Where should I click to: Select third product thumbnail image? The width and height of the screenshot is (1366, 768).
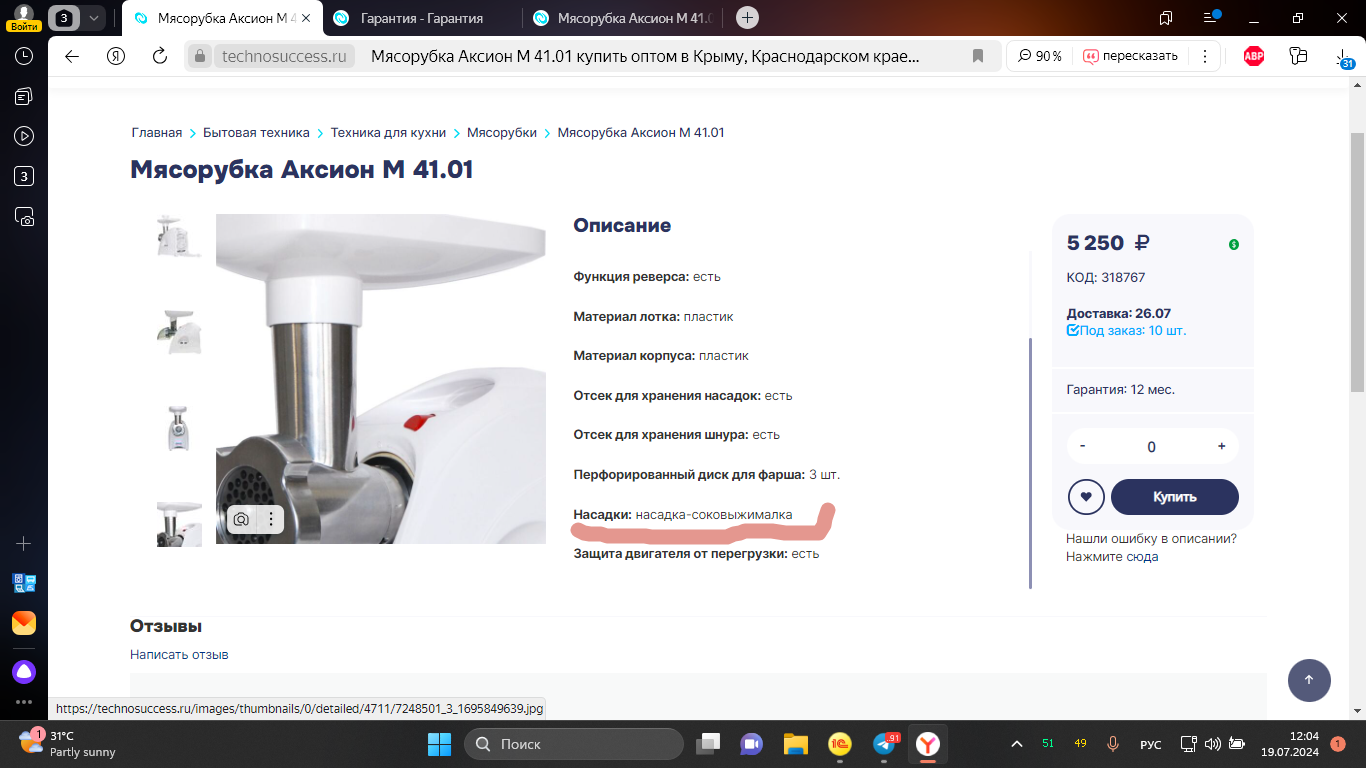point(179,428)
